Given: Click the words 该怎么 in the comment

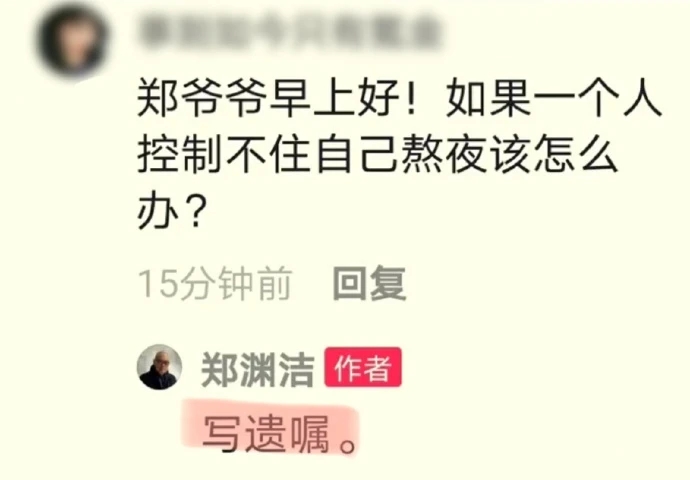Looking at the screenshot, I should click(x=554, y=154).
